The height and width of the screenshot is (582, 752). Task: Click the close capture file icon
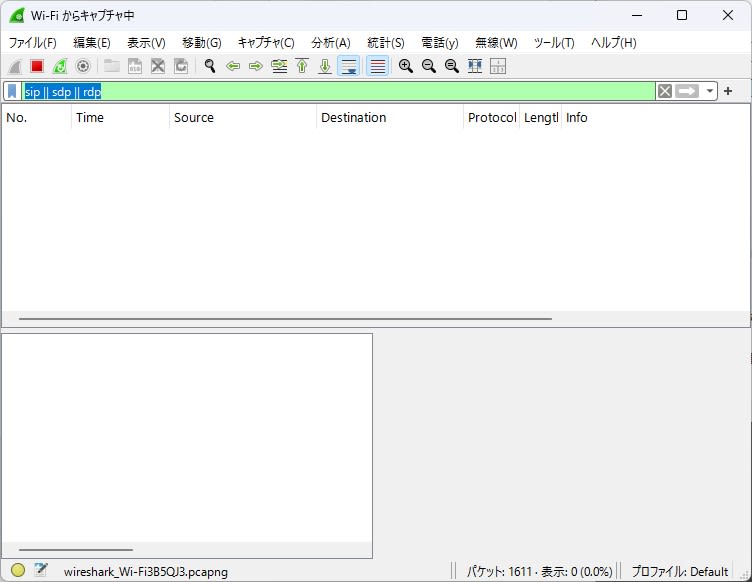click(x=158, y=66)
